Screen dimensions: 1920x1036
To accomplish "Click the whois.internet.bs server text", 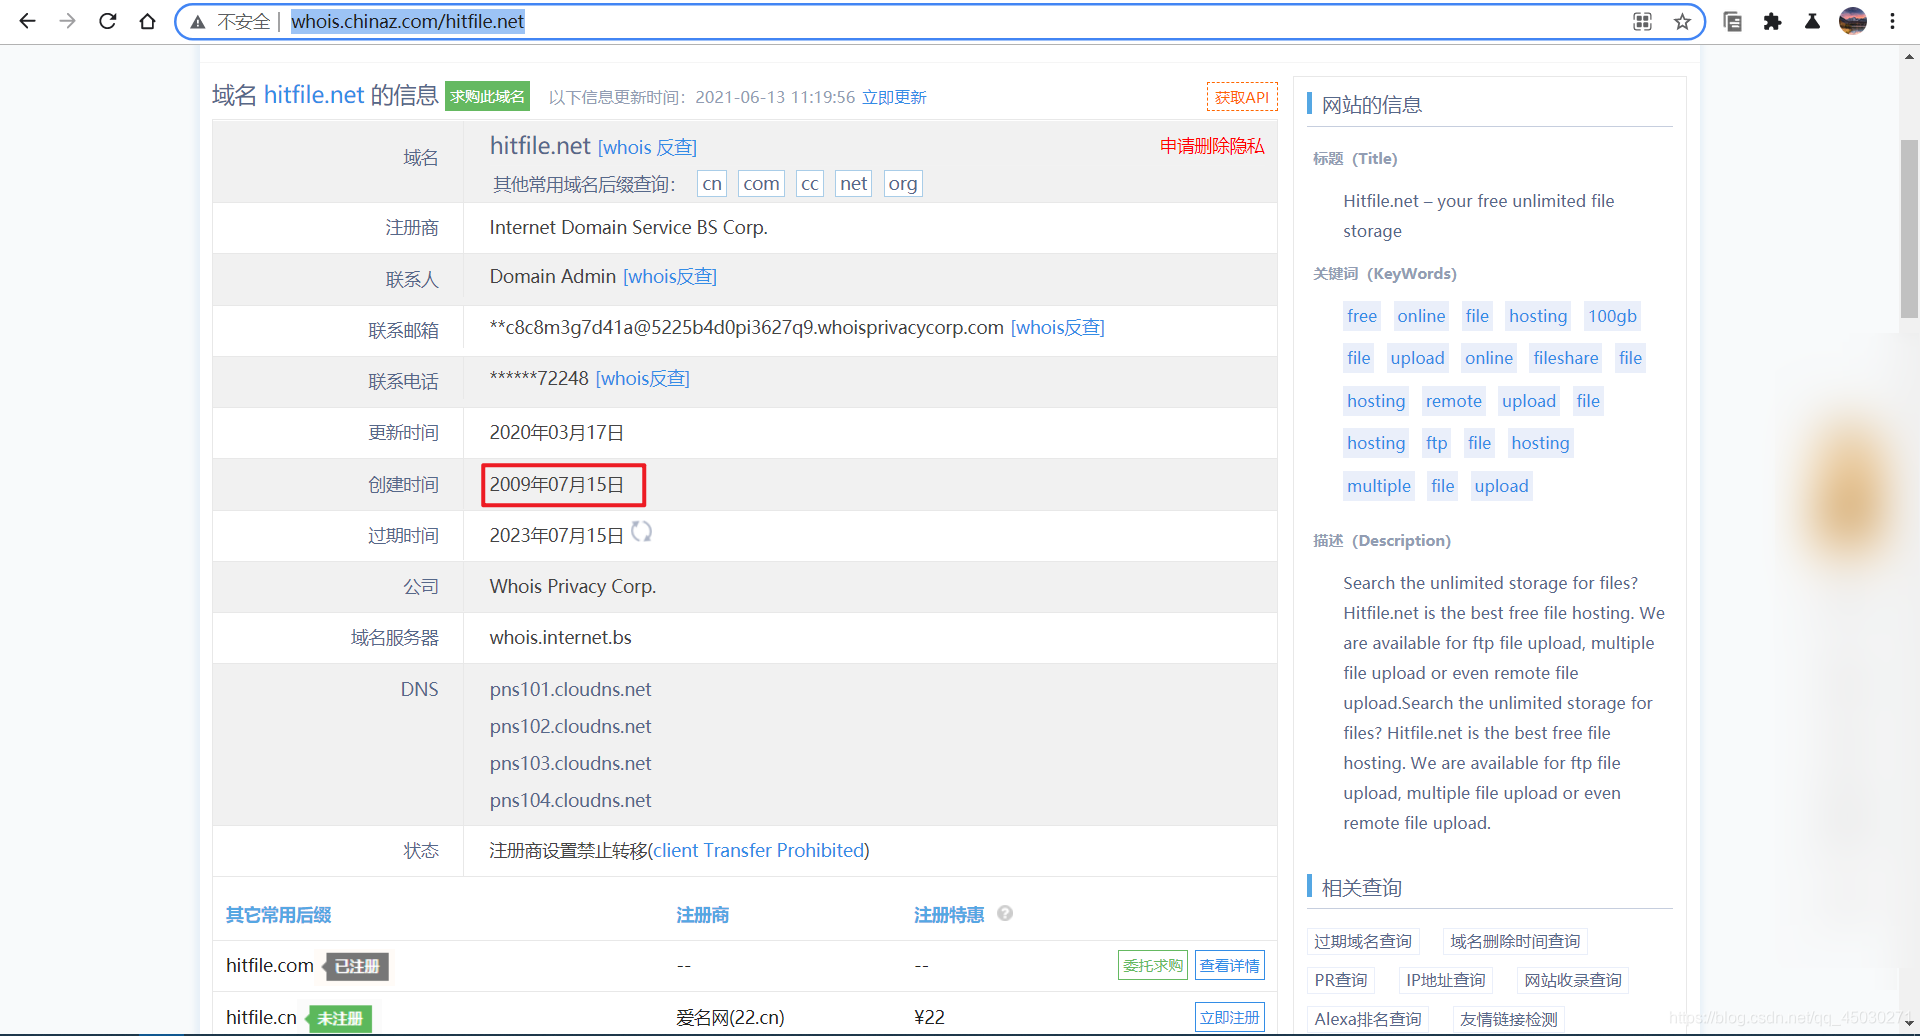I will tap(560, 637).
